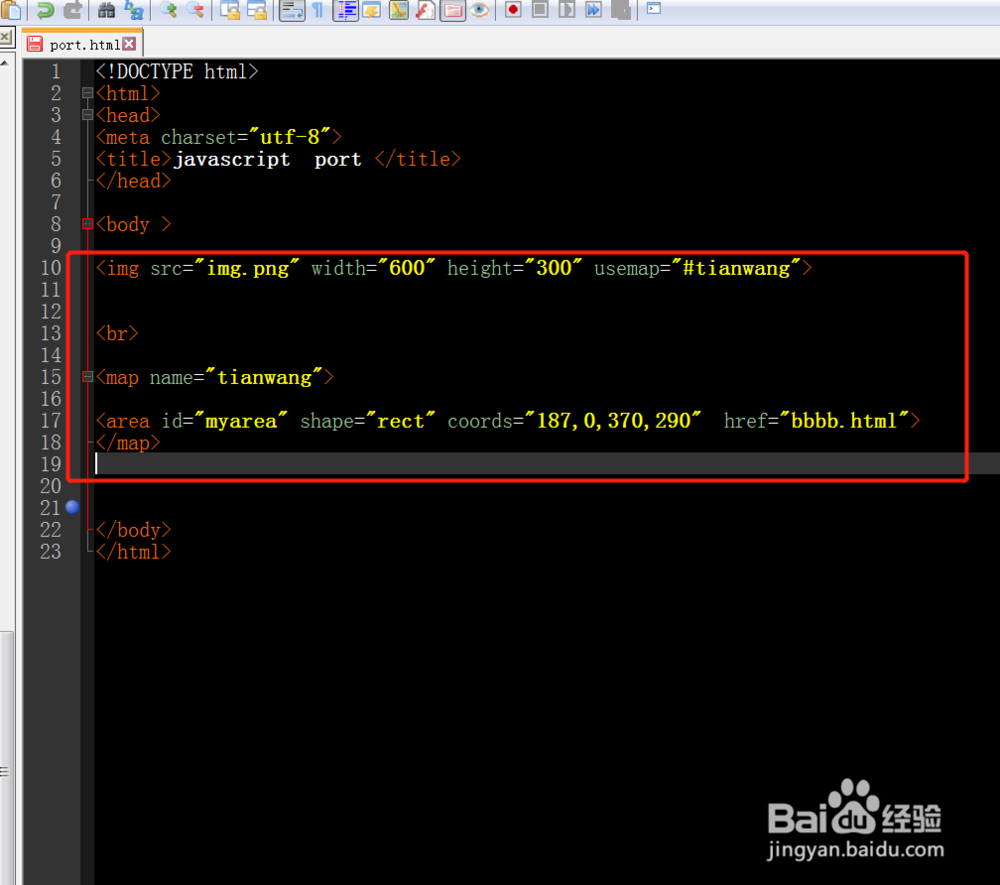
Task: Open Find with the binoculars icon
Action: [107, 9]
